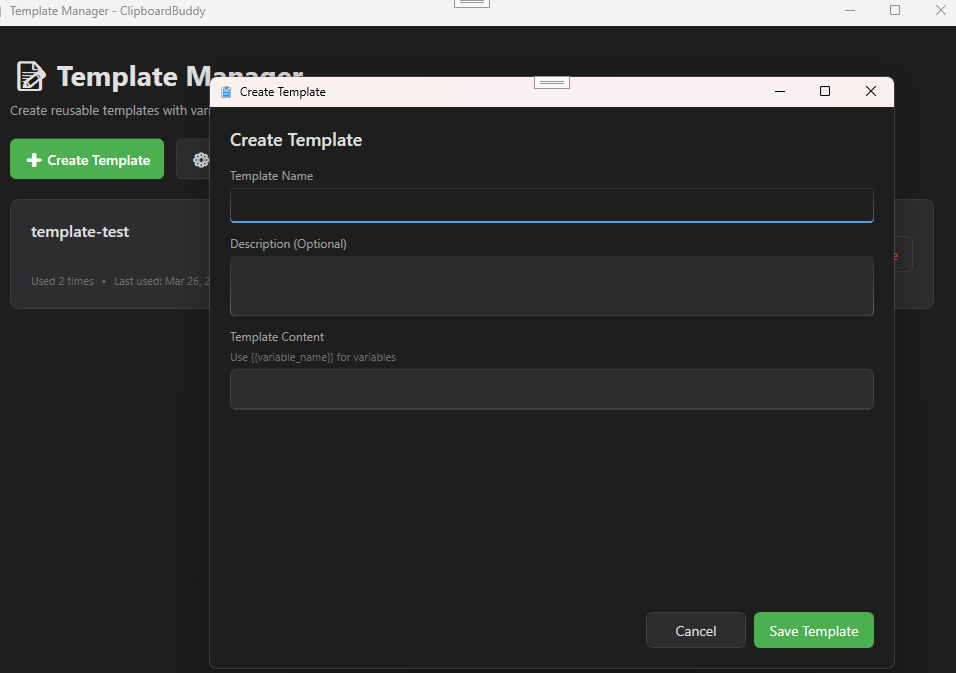Viewport: 956px width, 673px height.
Task: Minimize the Create Template dialog
Action: point(779,91)
